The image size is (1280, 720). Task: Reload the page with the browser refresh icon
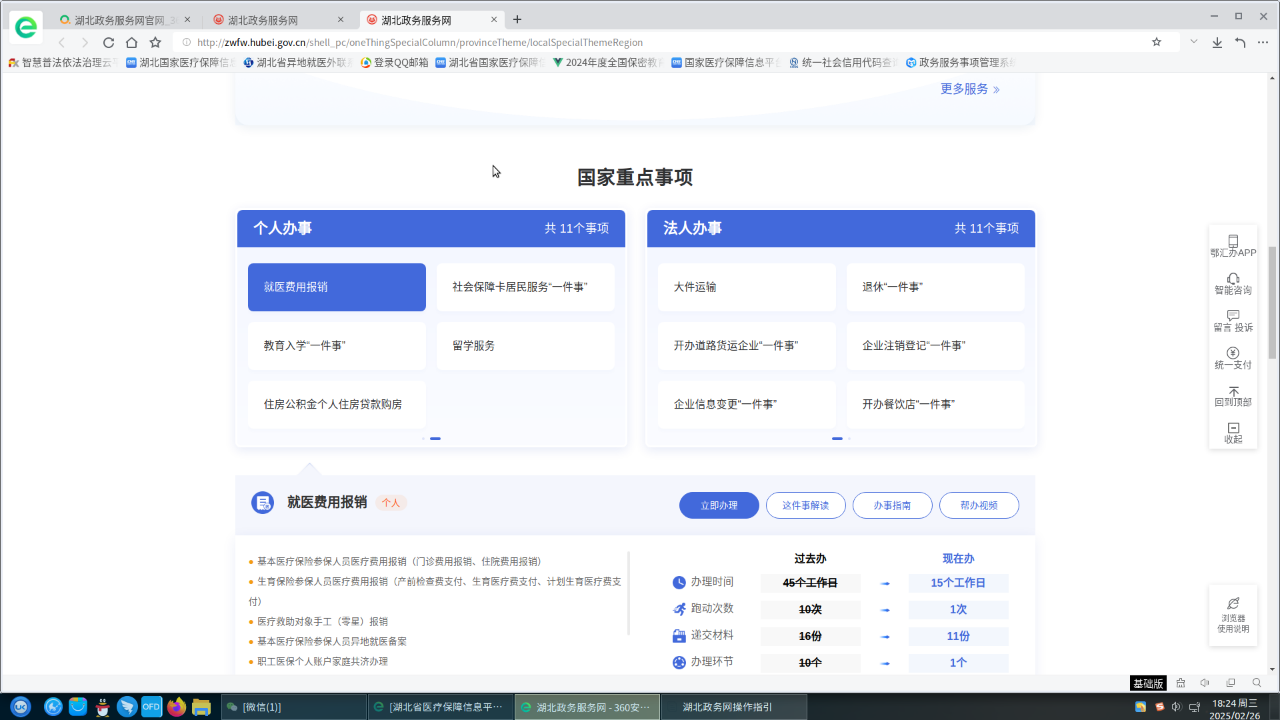pos(108,42)
